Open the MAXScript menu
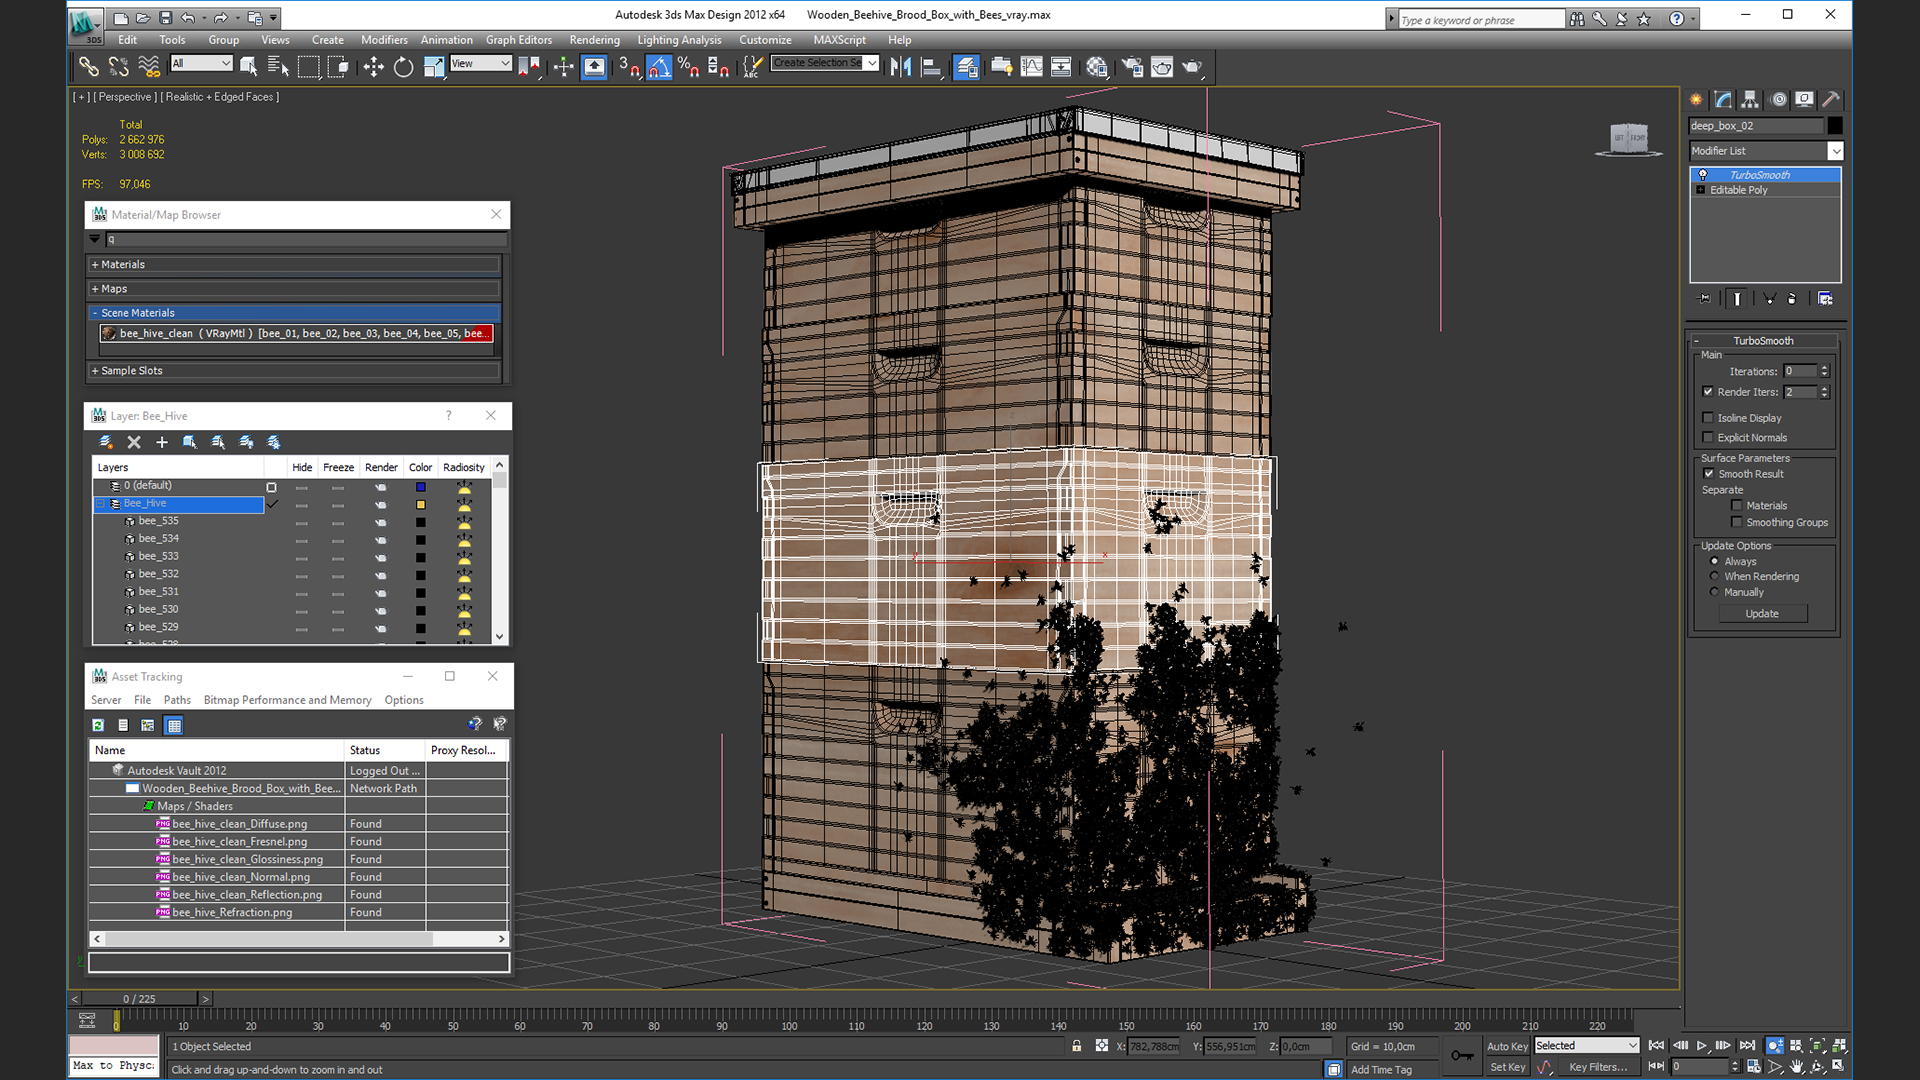Screen dimensions: 1920x1080 pos(839,40)
